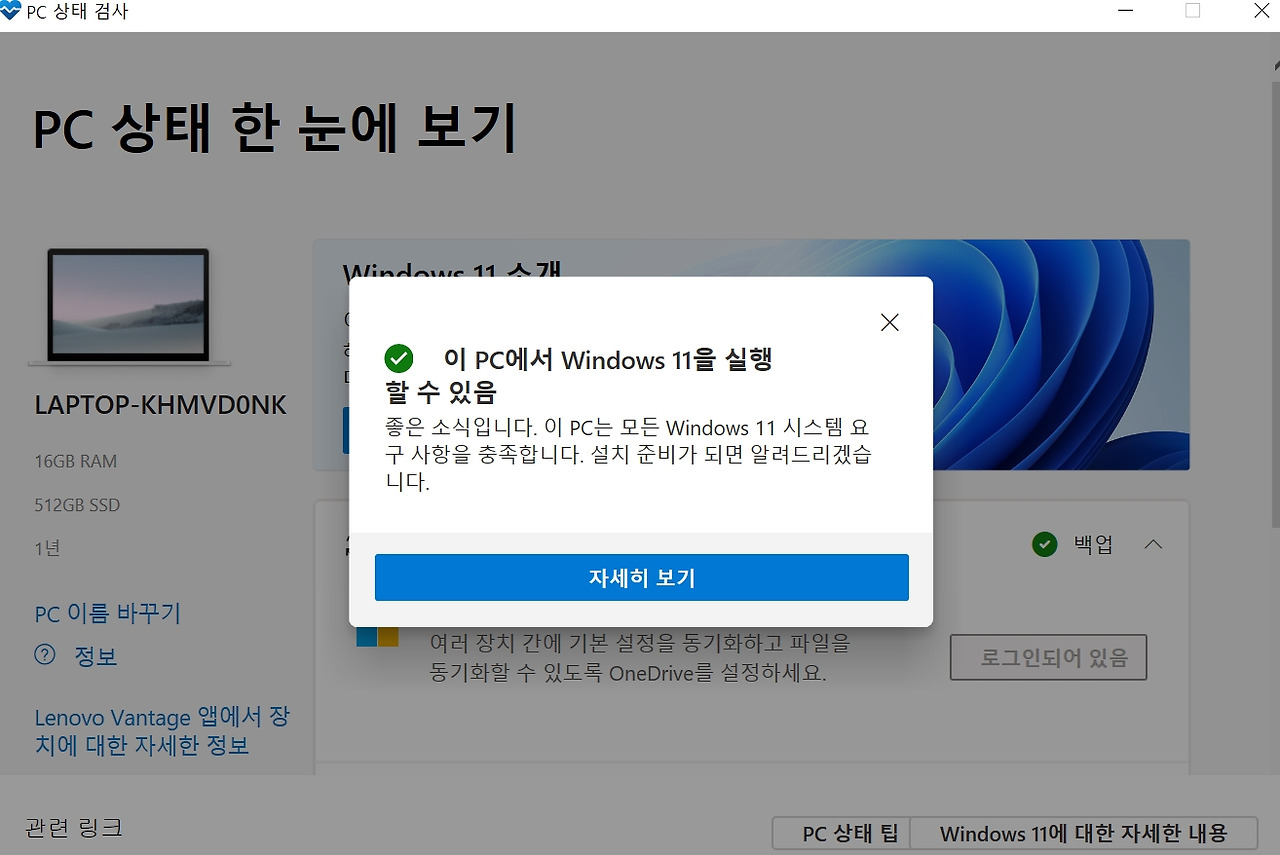The image size is (1280, 855).
Task: Click the 자세히 보기 button
Action: point(641,577)
